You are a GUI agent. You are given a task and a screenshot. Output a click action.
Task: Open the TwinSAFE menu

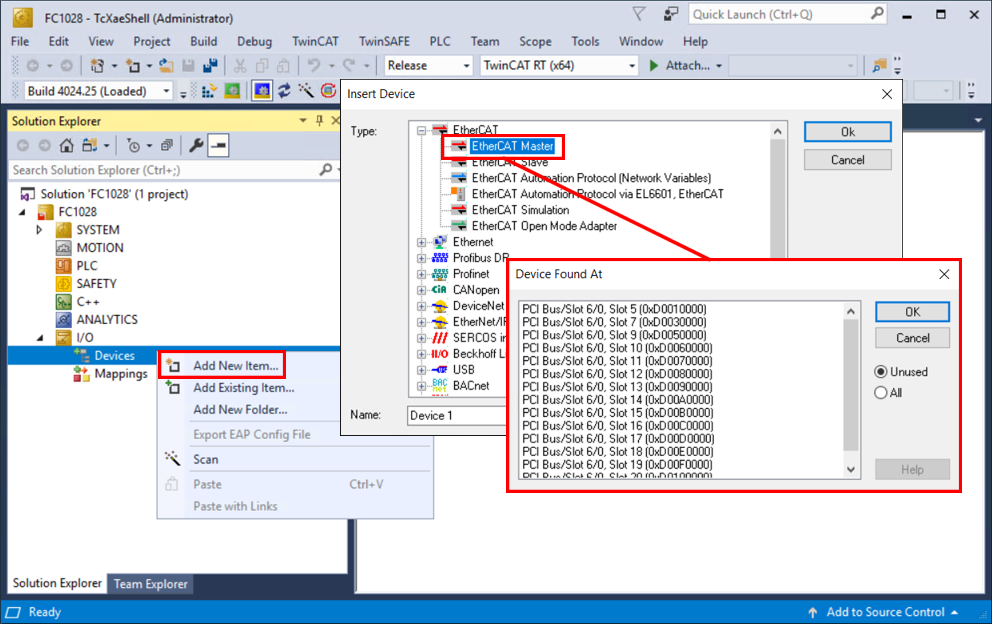pyautogui.click(x=384, y=41)
